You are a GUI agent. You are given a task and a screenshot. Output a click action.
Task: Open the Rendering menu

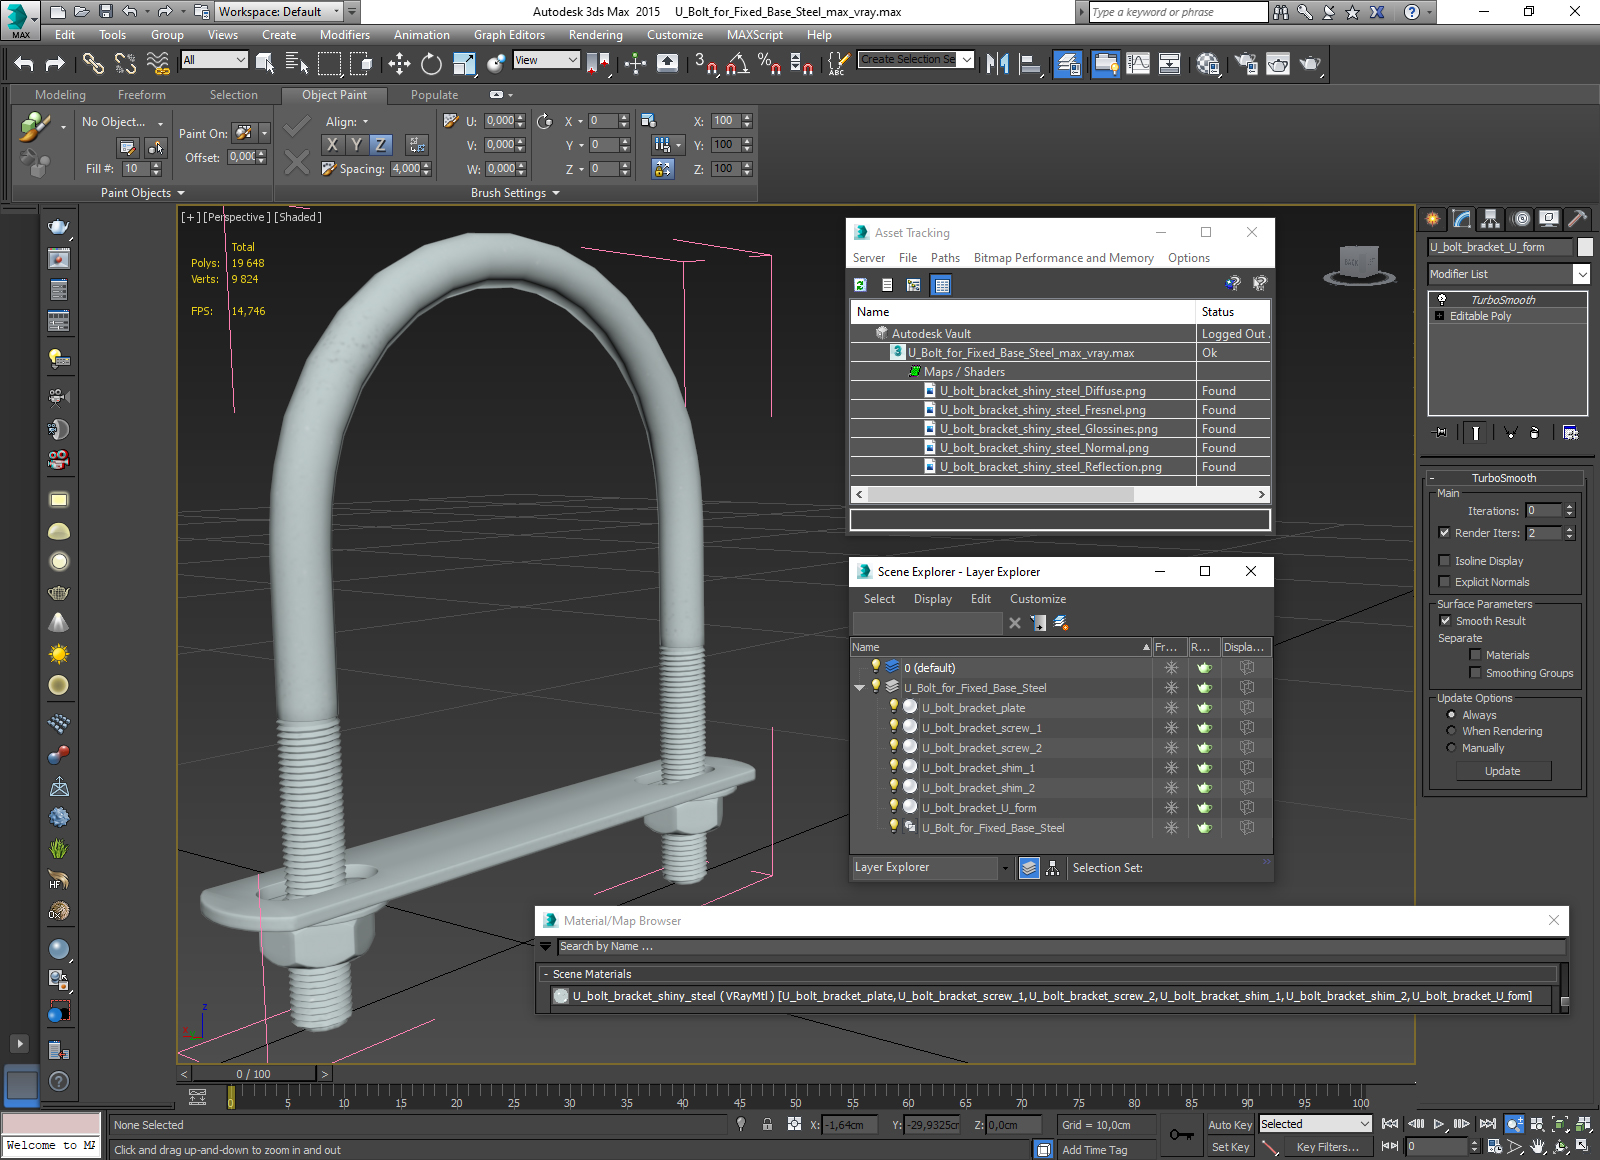coord(595,35)
